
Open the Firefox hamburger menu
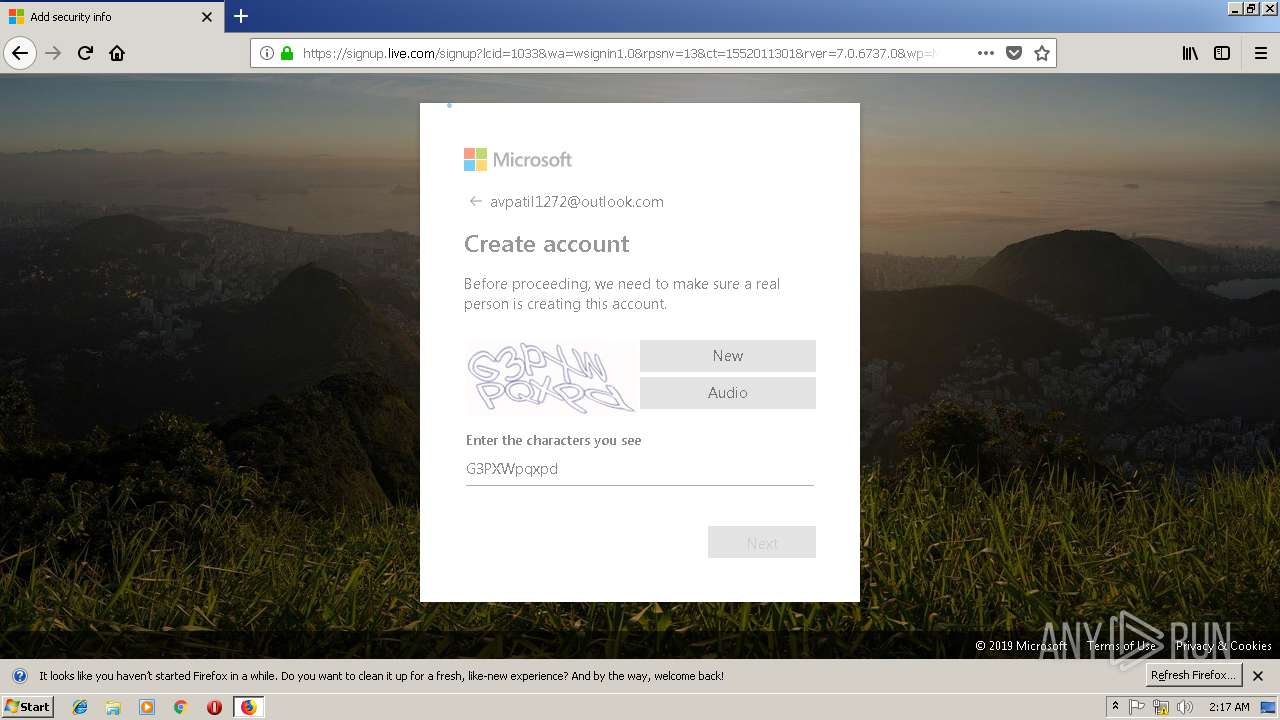1260,53
